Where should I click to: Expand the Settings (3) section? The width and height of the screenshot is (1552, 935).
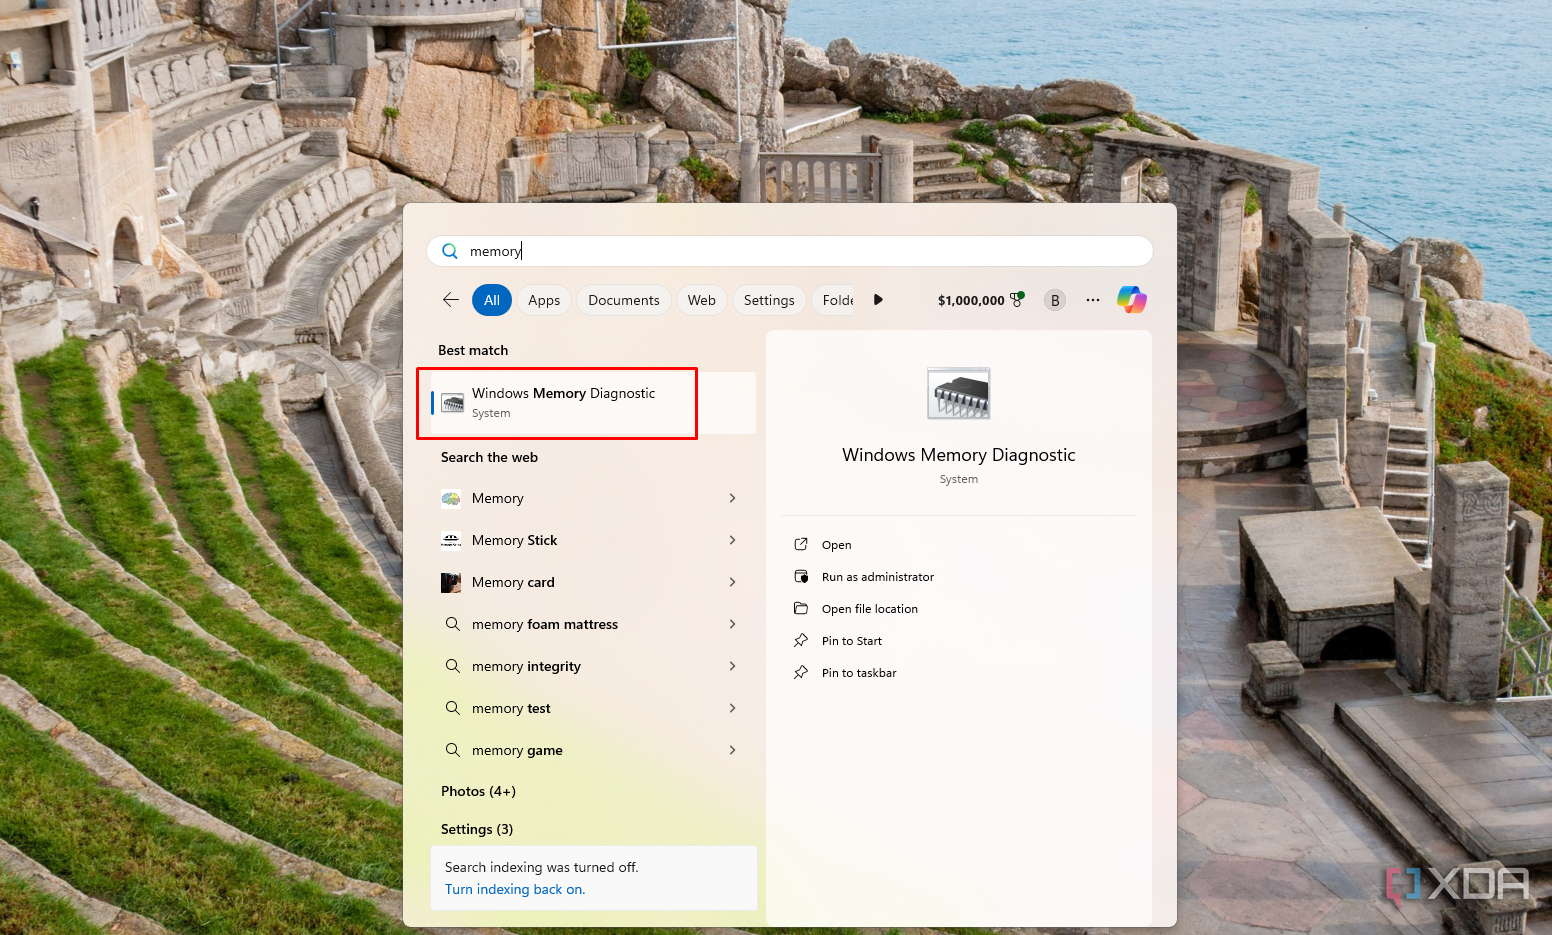477,829
